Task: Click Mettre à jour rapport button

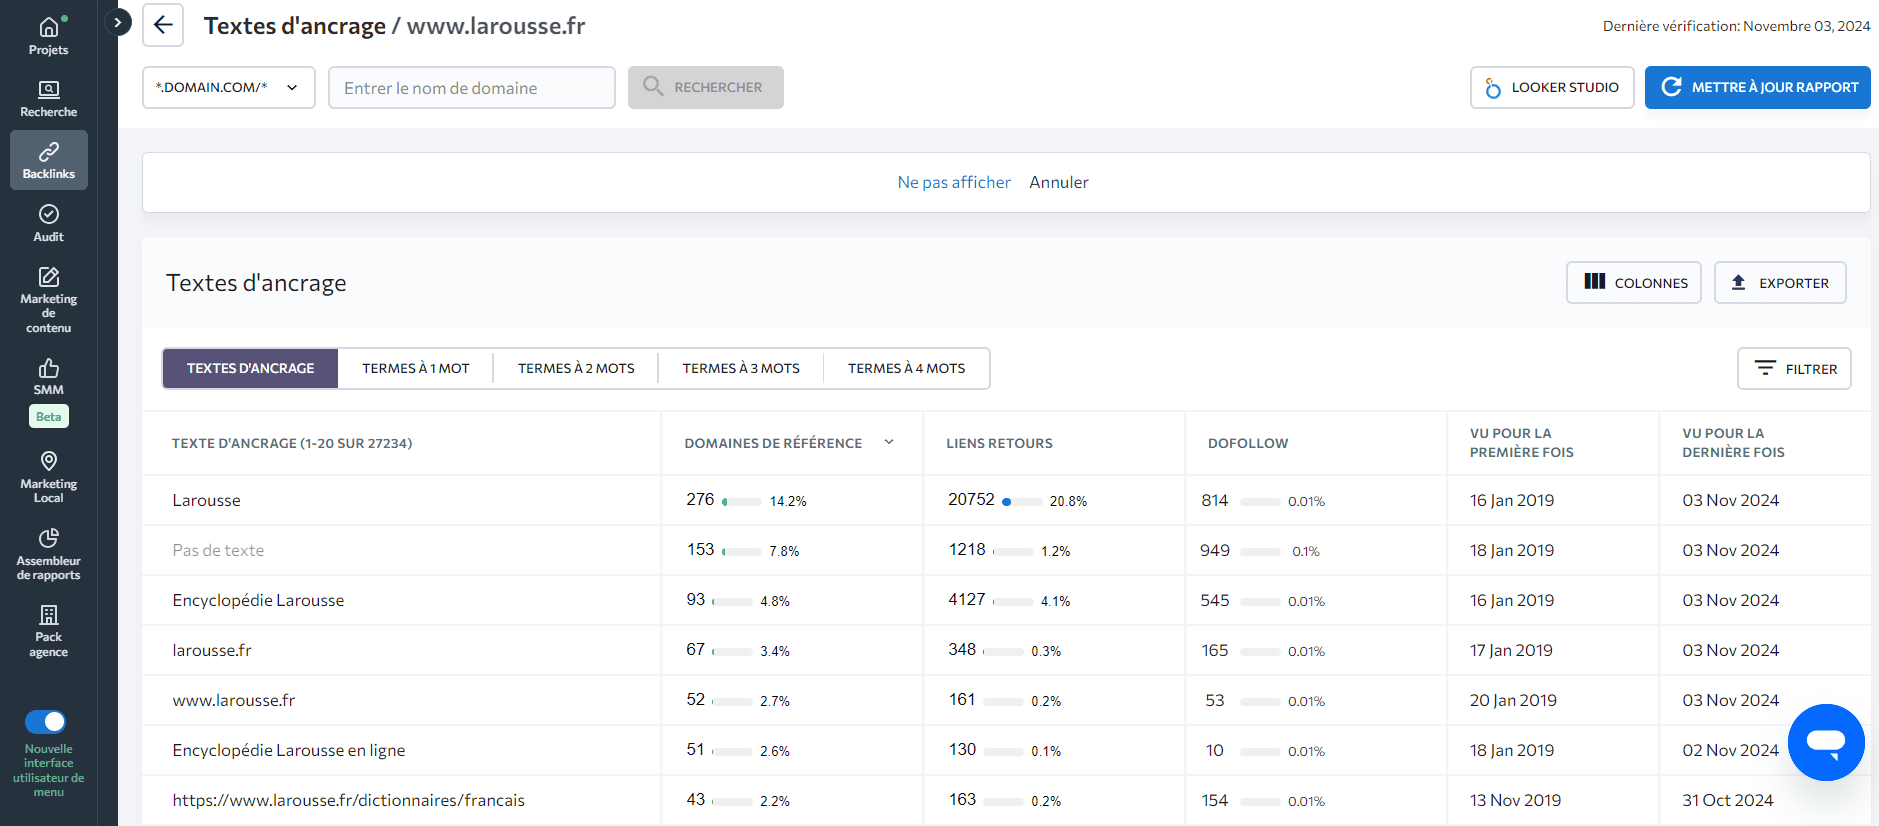Action: click(x=1757, y=87)
